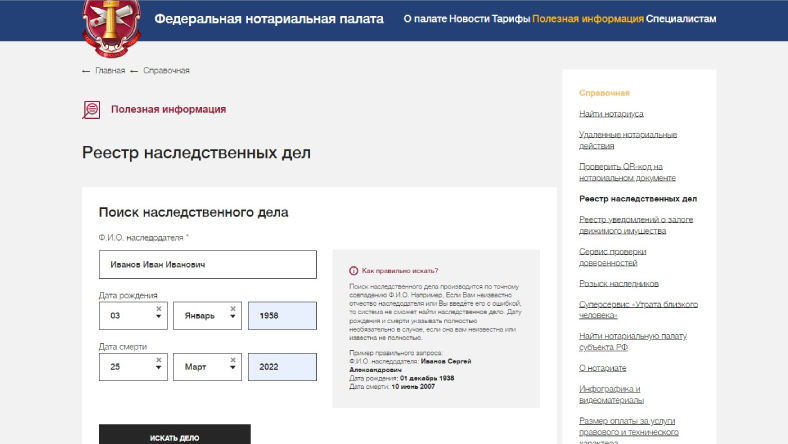Clear the death month Март with the x icon
The height and width of the screenshot is (444, 788).
click(x=232, y=360)
